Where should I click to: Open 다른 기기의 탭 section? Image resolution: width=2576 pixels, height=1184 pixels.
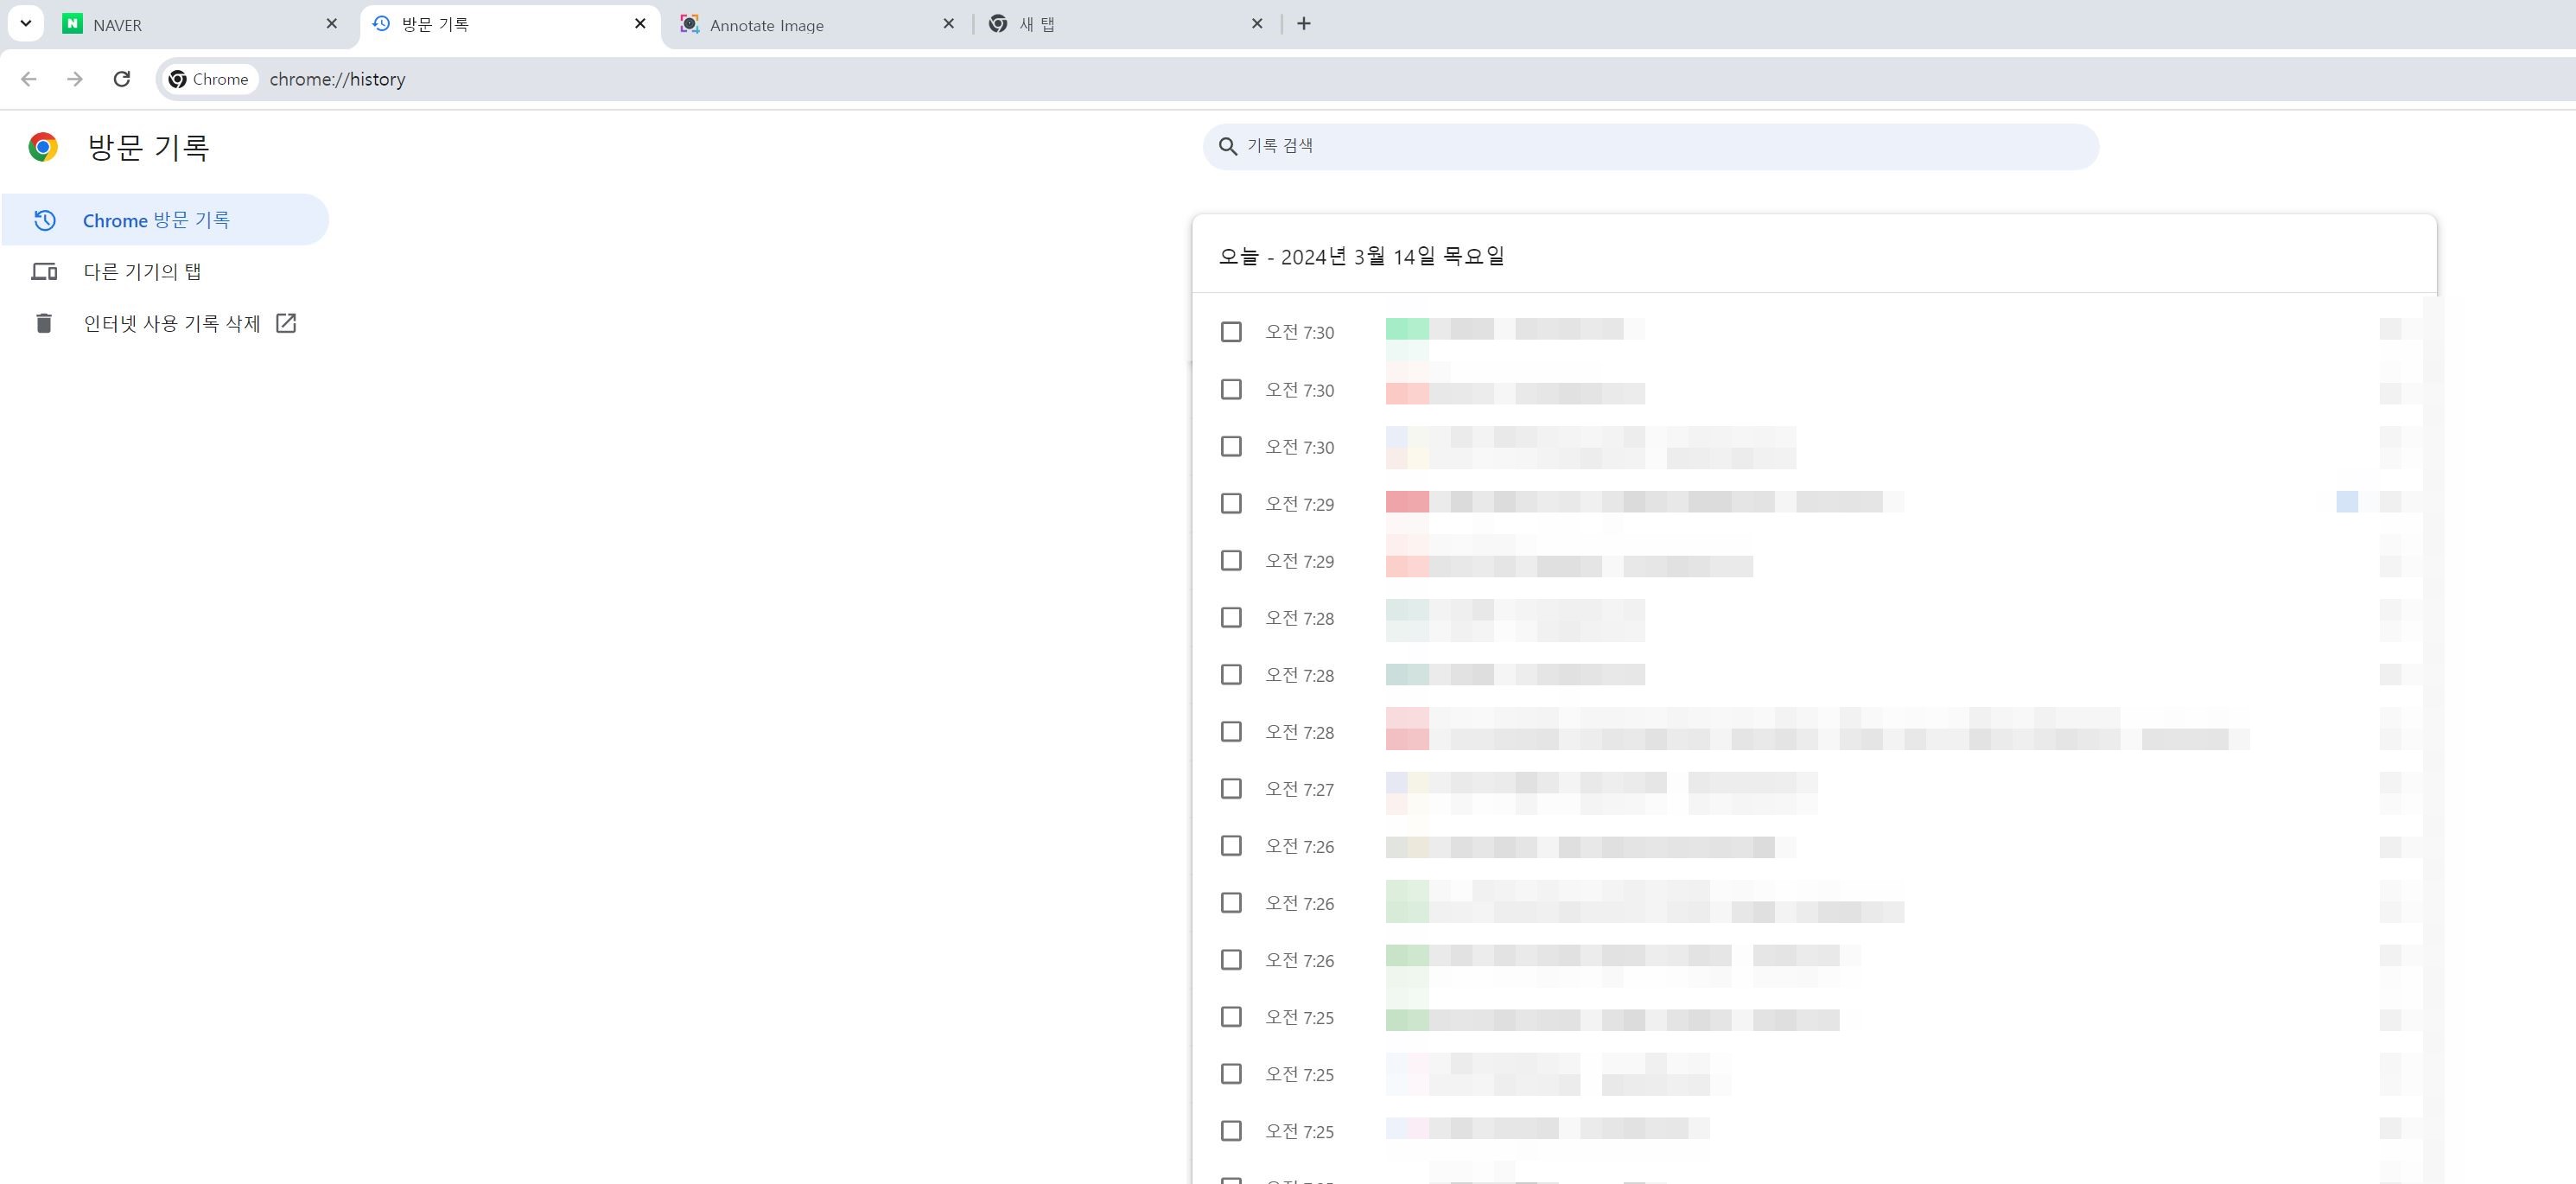(142, 271)
